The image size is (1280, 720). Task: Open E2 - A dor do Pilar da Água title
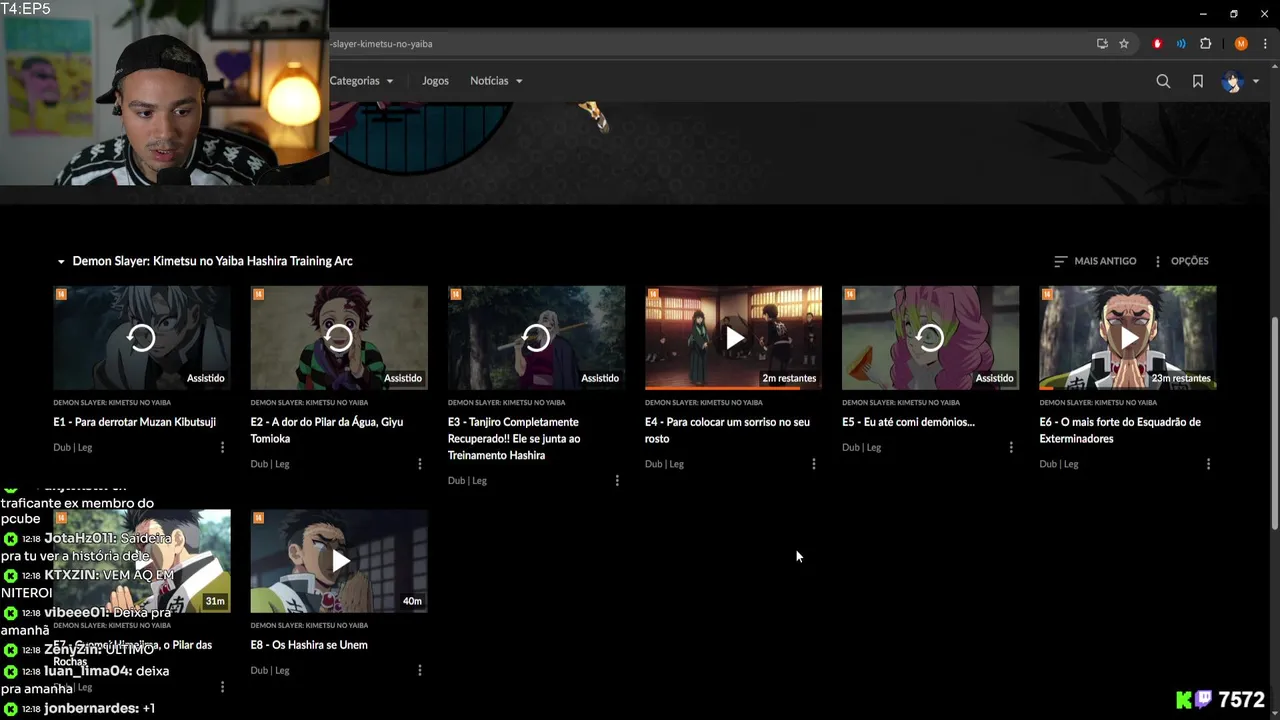[x=327, y=430]
